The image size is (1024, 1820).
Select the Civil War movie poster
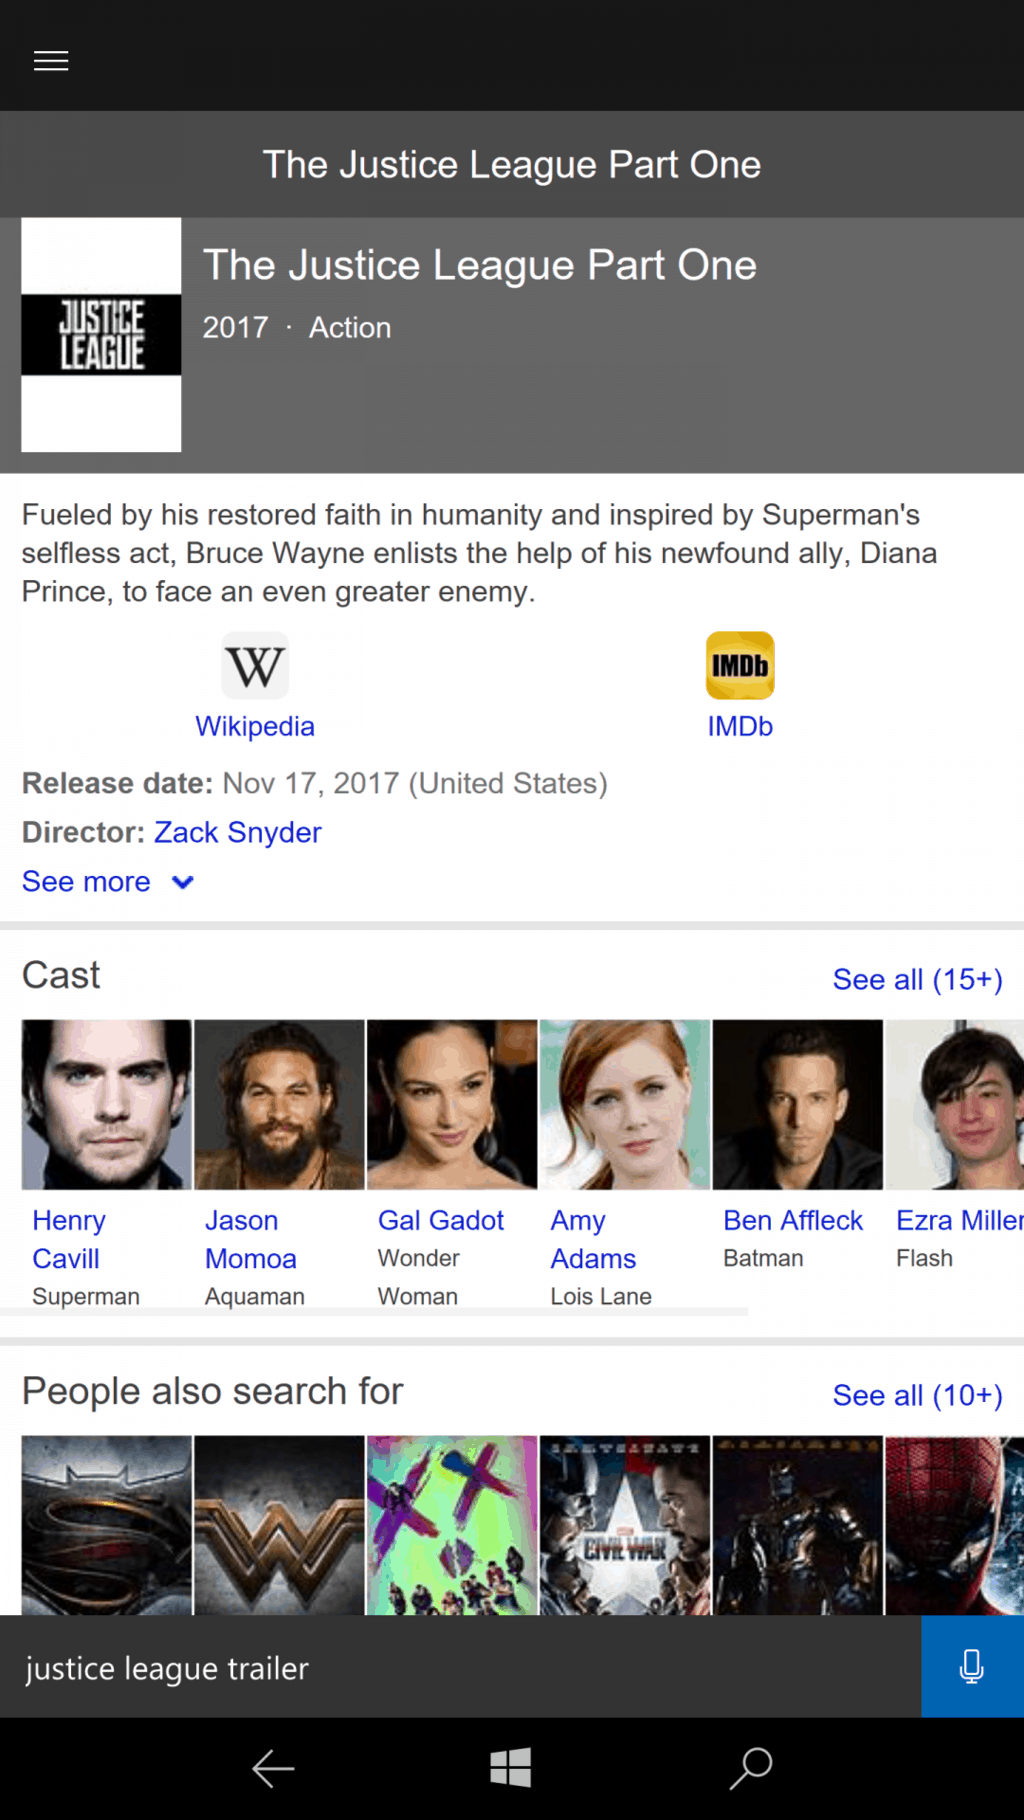625,1526
